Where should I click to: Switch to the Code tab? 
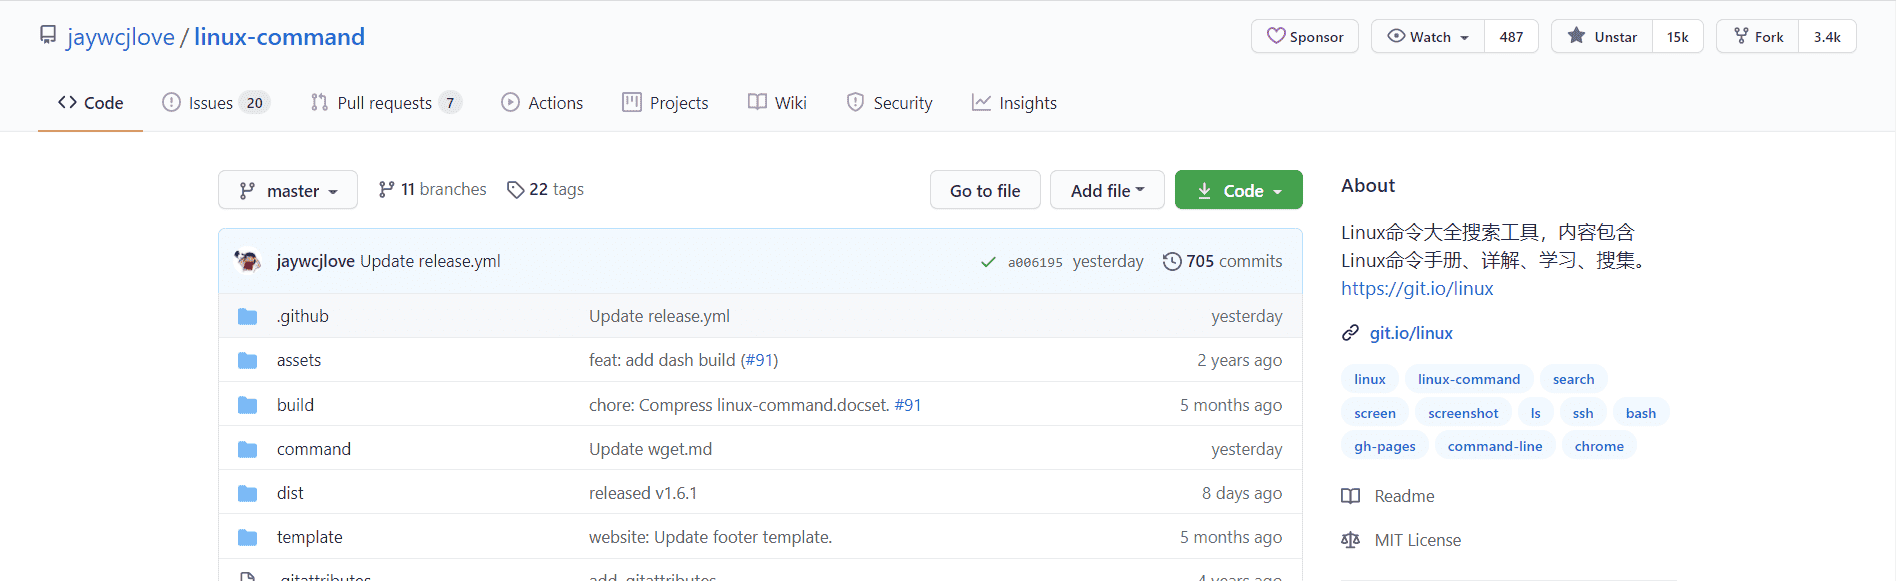click(90, 103)
